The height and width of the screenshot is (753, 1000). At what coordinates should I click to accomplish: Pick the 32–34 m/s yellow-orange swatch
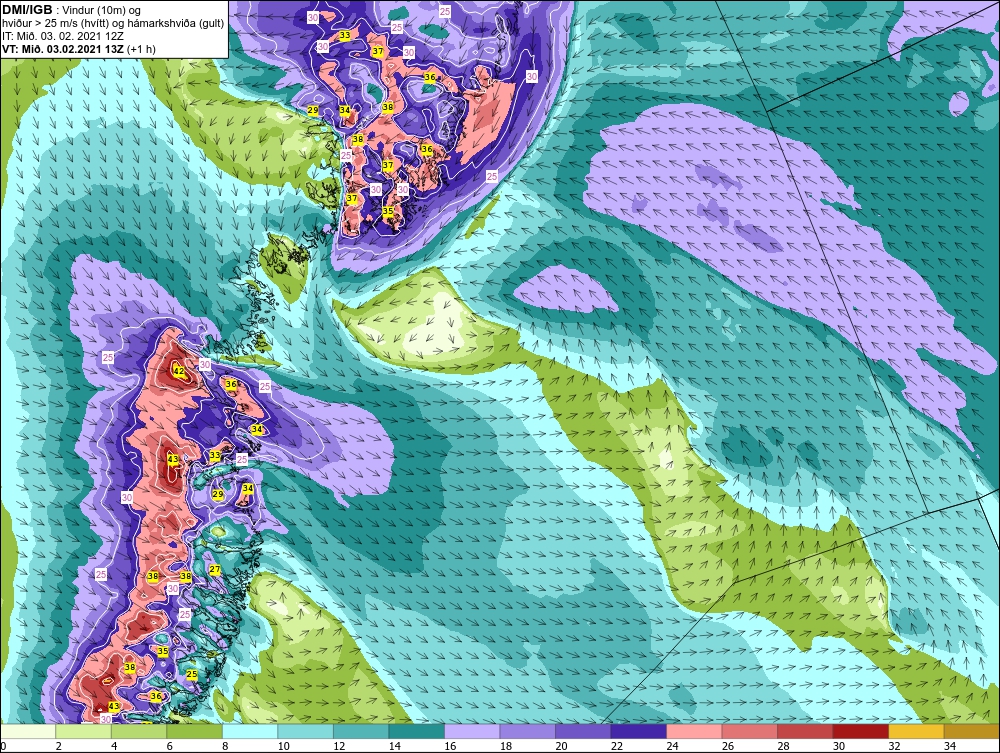[916, 731]
